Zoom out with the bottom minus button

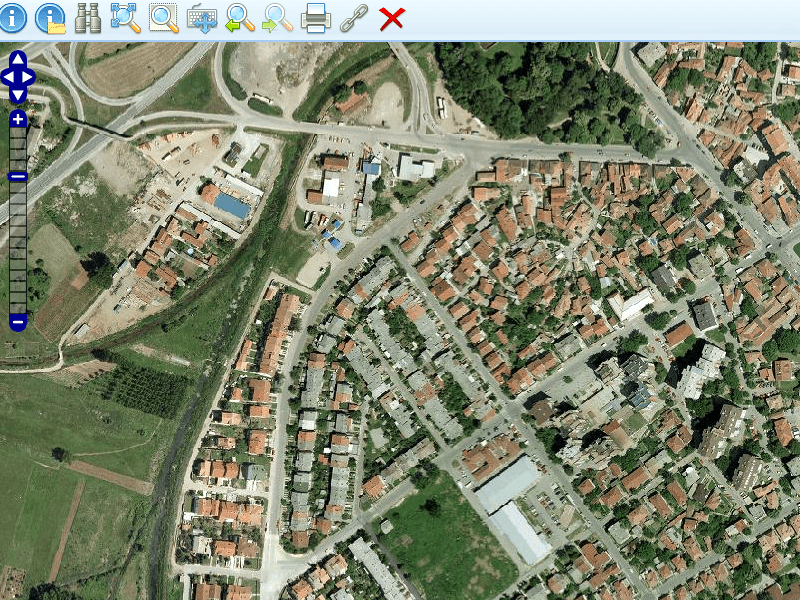click(x=18, y=322)
